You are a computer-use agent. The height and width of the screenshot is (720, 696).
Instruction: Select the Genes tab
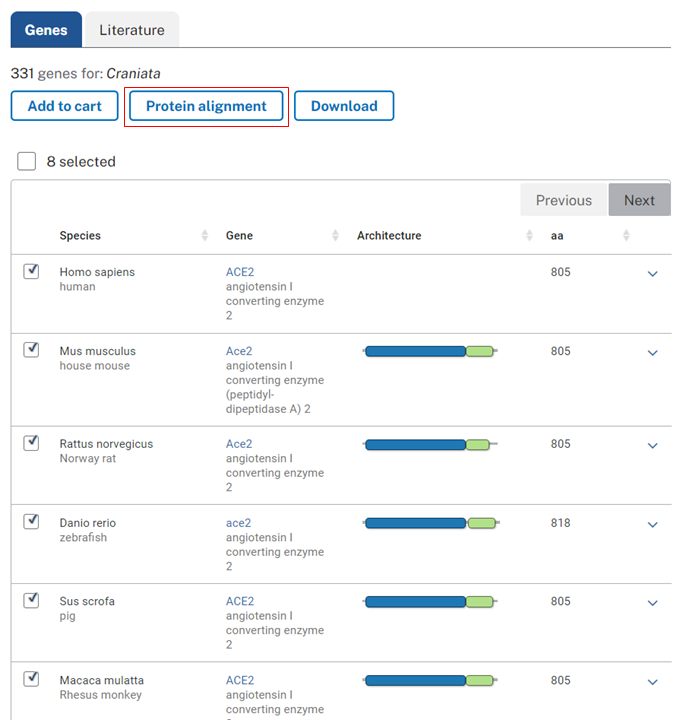(x=46, y=30)
